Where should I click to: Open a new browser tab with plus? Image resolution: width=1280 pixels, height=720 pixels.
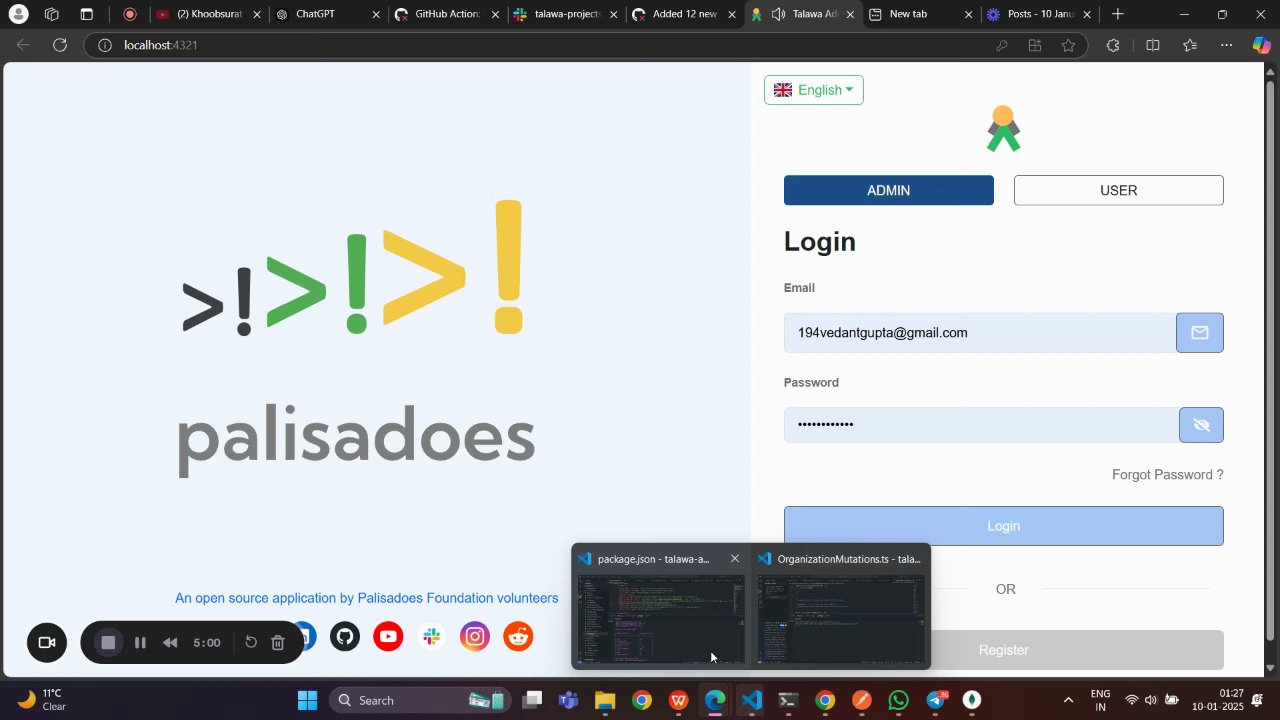point(1118,15)
